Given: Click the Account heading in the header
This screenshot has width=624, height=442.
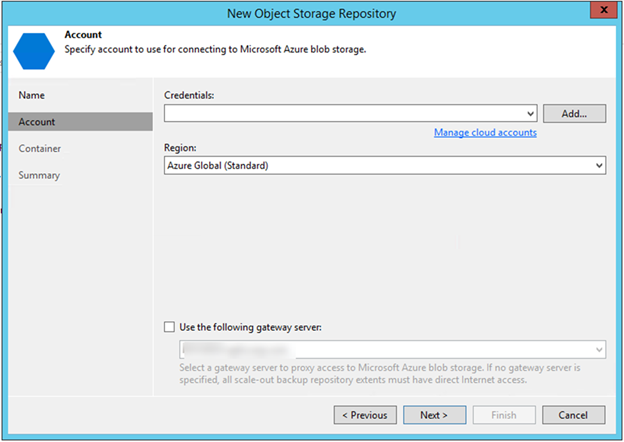Looking at the screenshot, I should [x=83, y=35].
